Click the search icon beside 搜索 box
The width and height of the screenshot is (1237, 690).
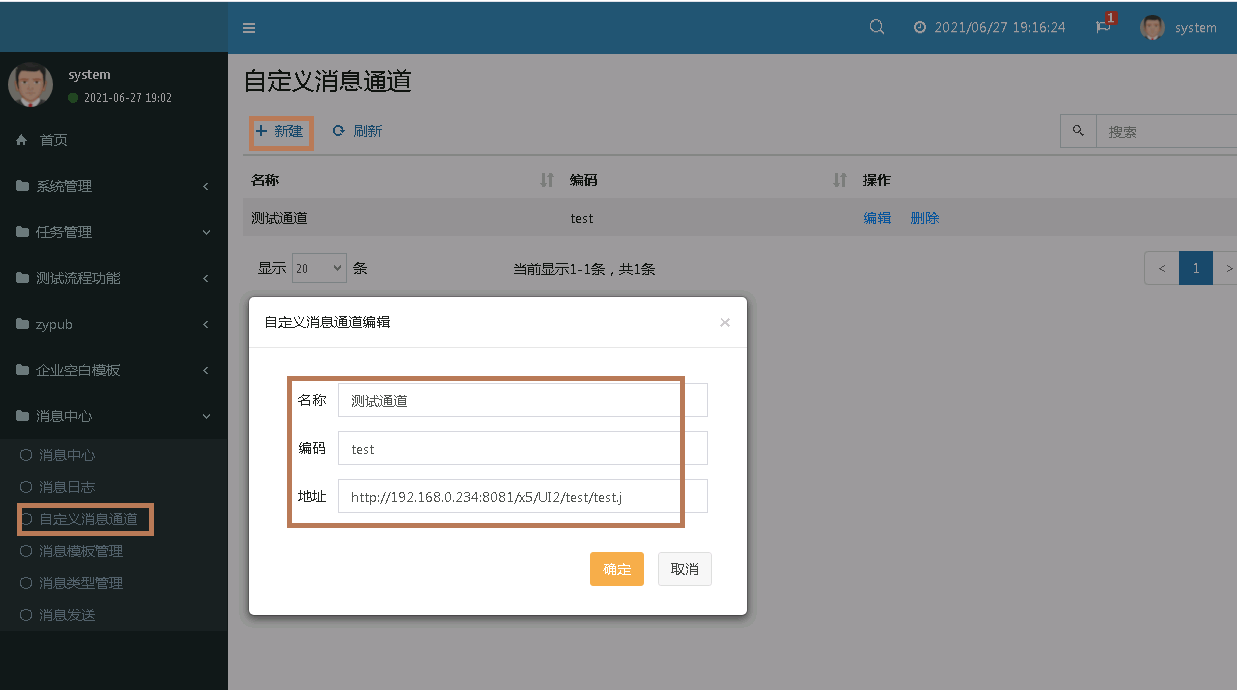[x=1078, y=131]
